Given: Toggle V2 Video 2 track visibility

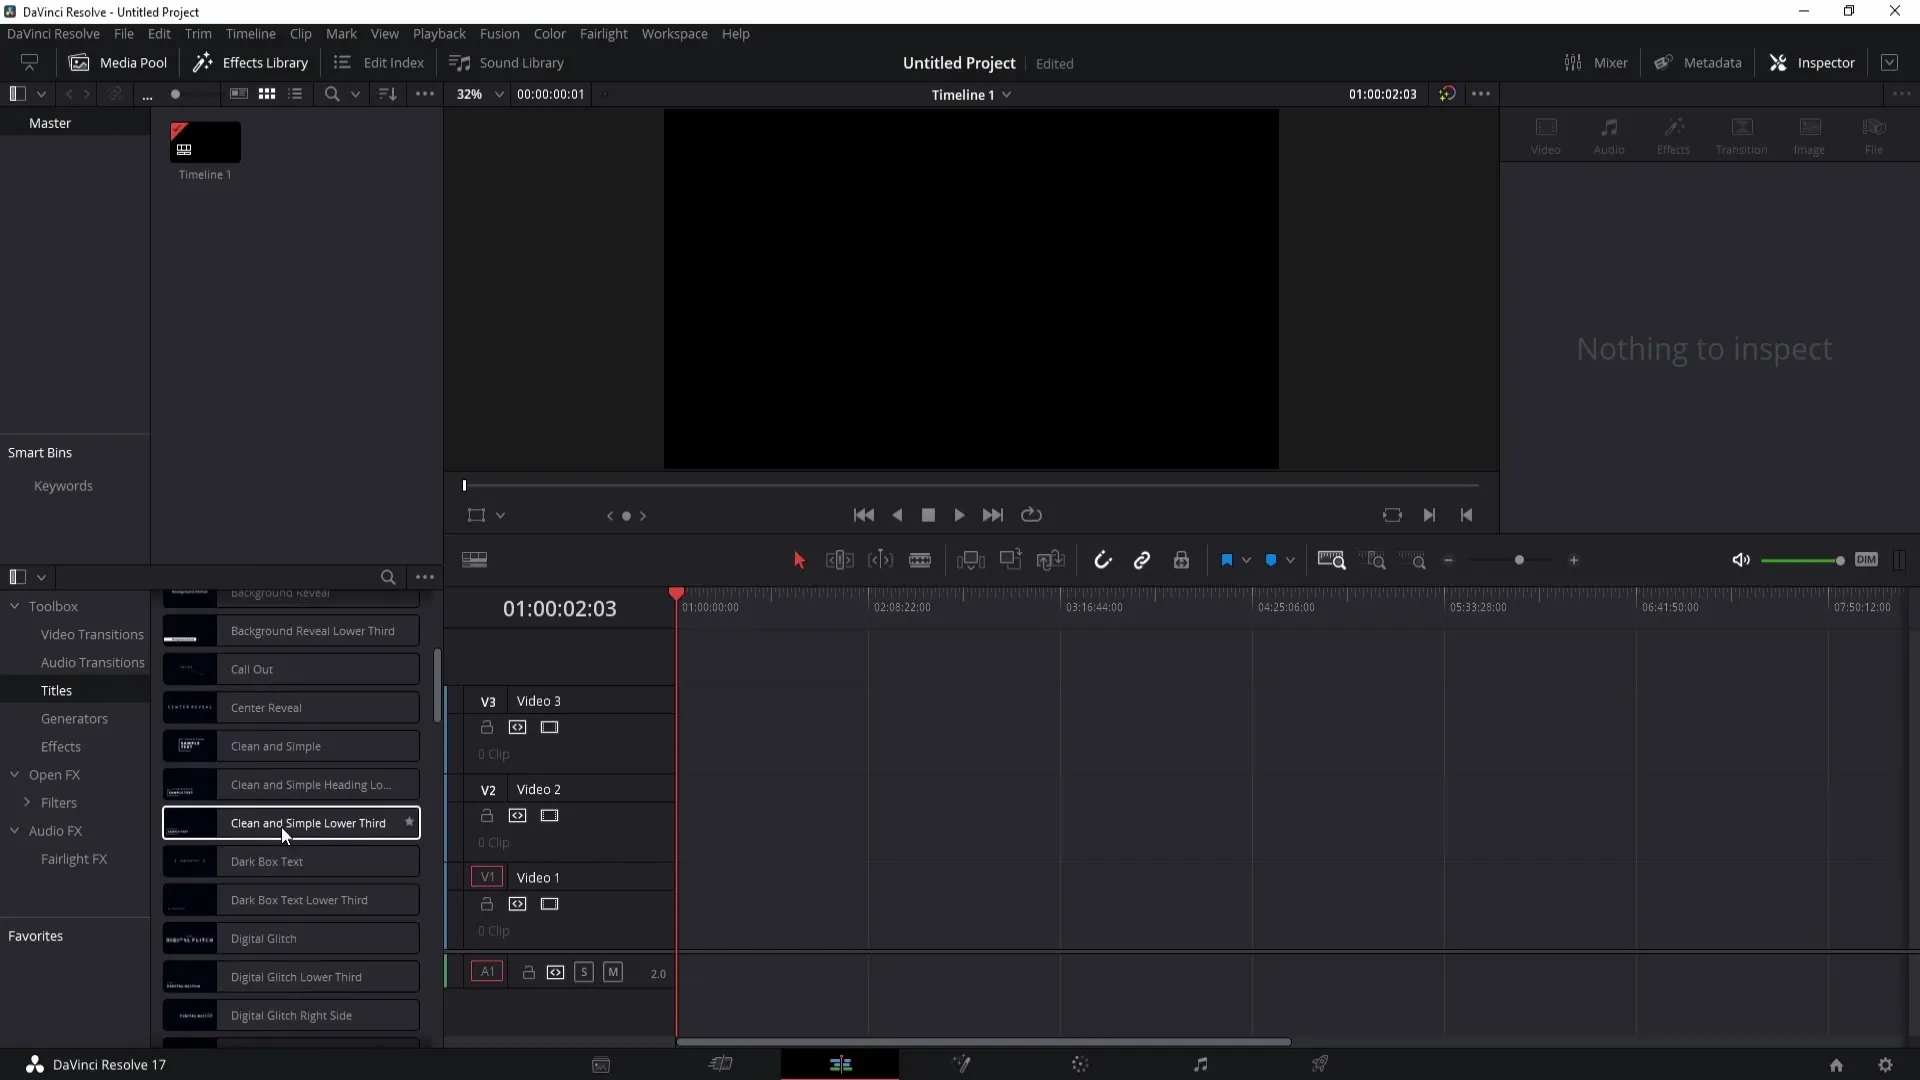Looking at the screenshot, I should pos(550,815).
